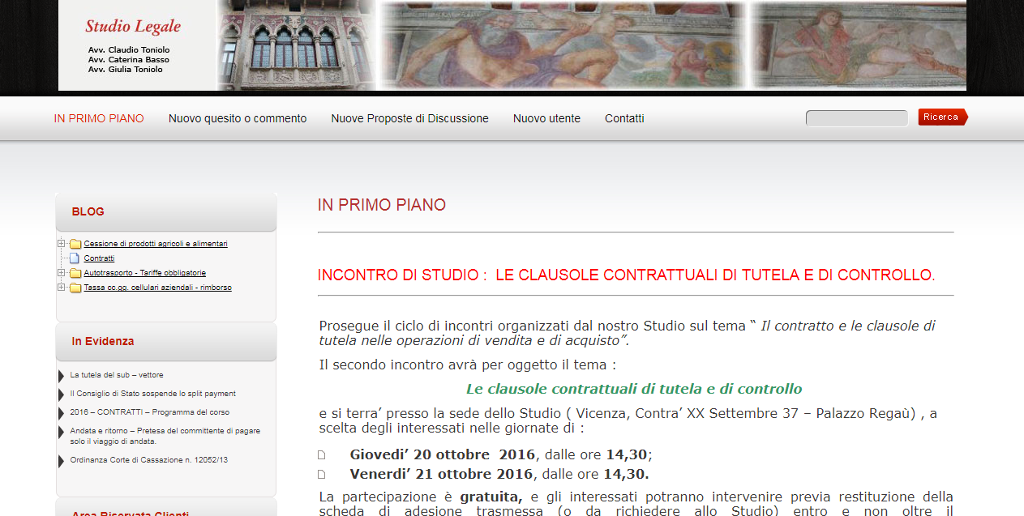The height and width of the screenshot is (516, 1024).
Task: Click folder icon beside Tassa cc.gg. cellulari aziendali
Action: click(75, 287)
